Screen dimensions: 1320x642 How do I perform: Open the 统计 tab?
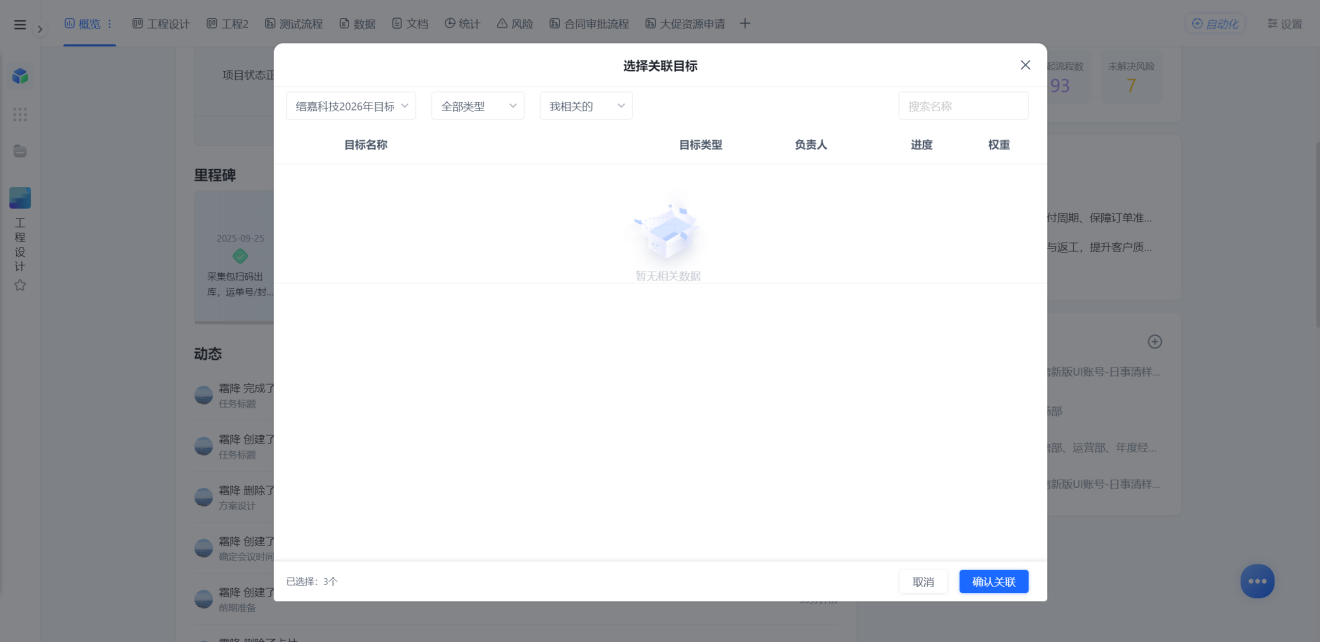pyautogui.click(x=463, y=24)
